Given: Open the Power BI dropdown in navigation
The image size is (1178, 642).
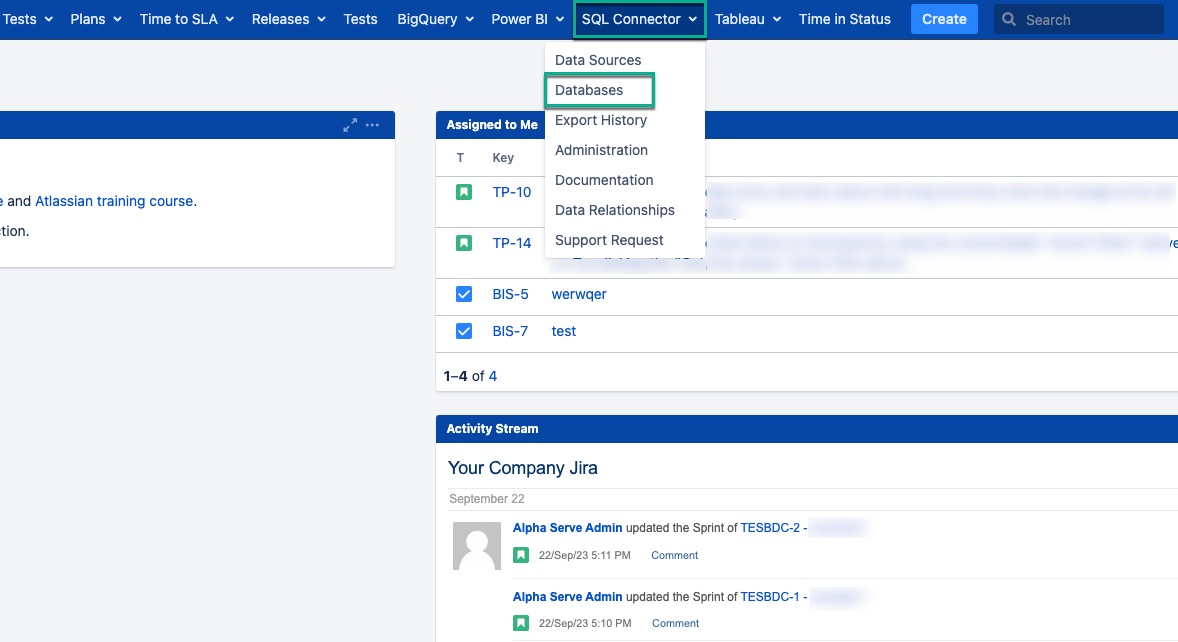Looking at the screenshot, I should pyautogui.click(x=527, y=19).
